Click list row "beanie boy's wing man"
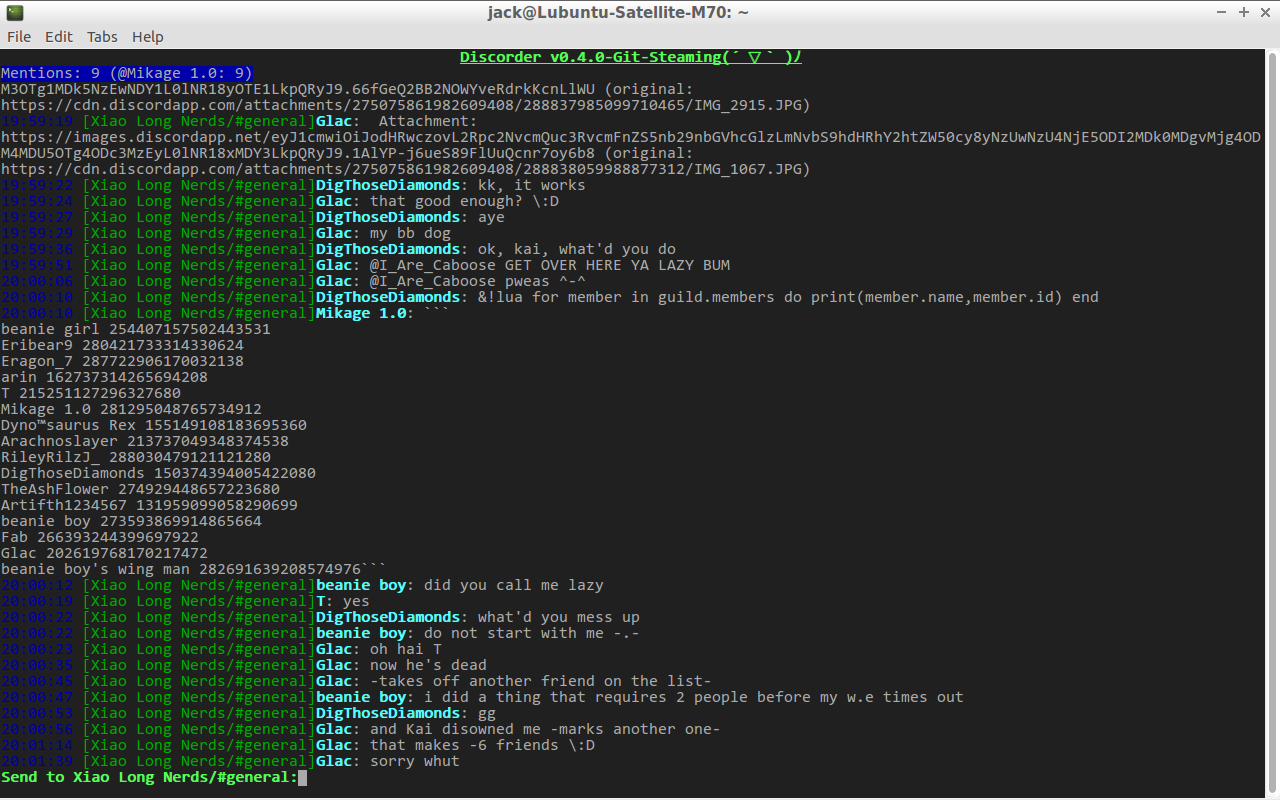Image resolution: width=1280 pixels, height=800 pixels. [x=194, y=569]
